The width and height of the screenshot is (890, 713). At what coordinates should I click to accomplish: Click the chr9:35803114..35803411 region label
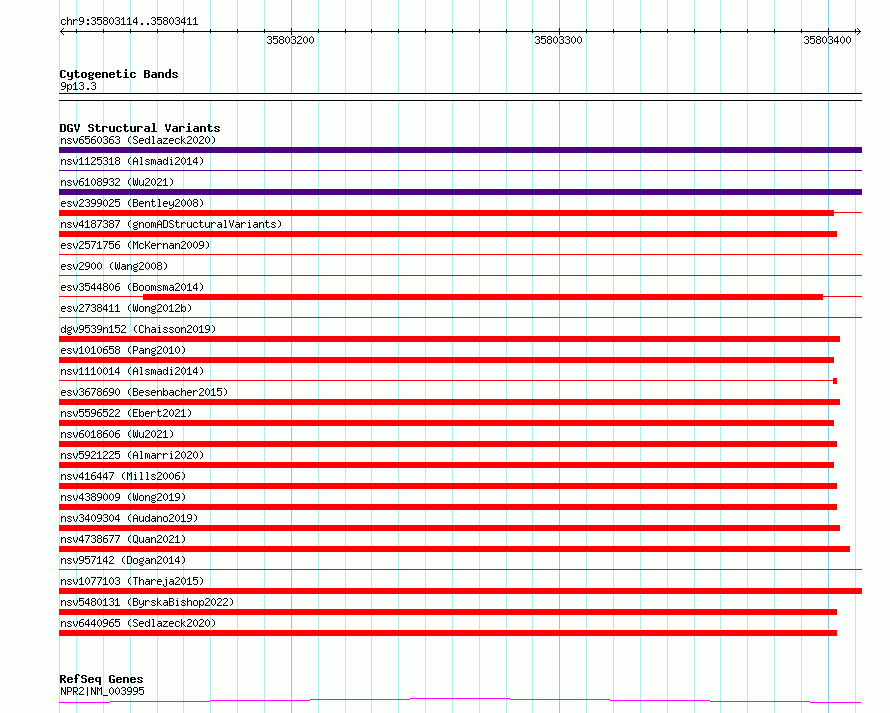pyautogui.click(x=129, y=22)
